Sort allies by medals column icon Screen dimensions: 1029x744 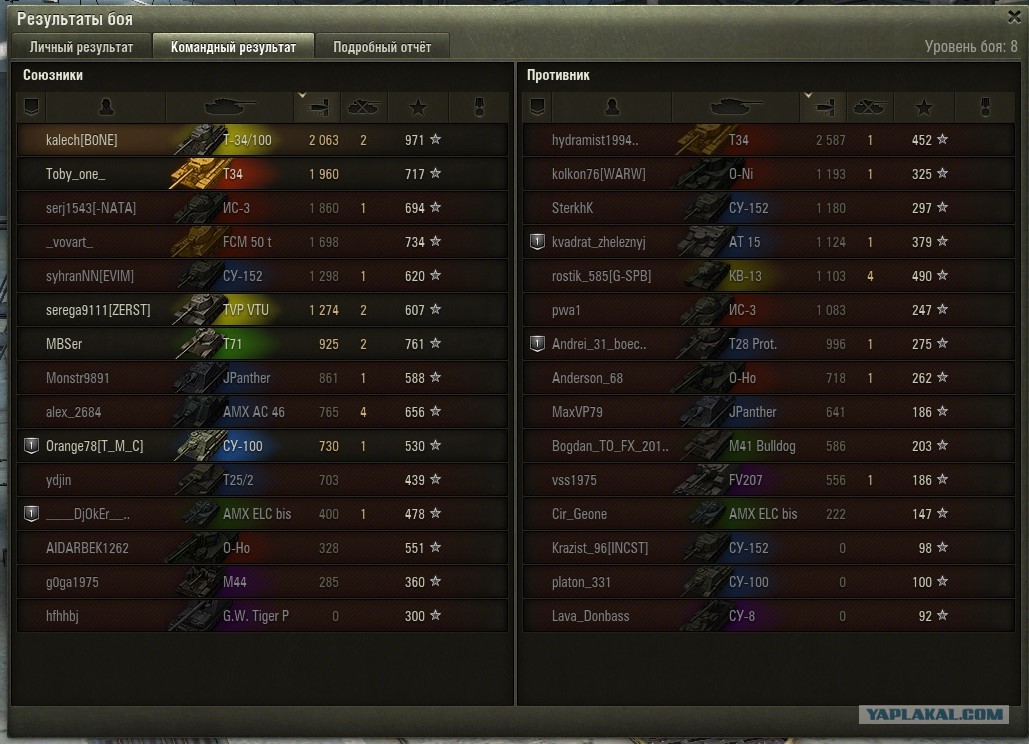click(479, 107)
